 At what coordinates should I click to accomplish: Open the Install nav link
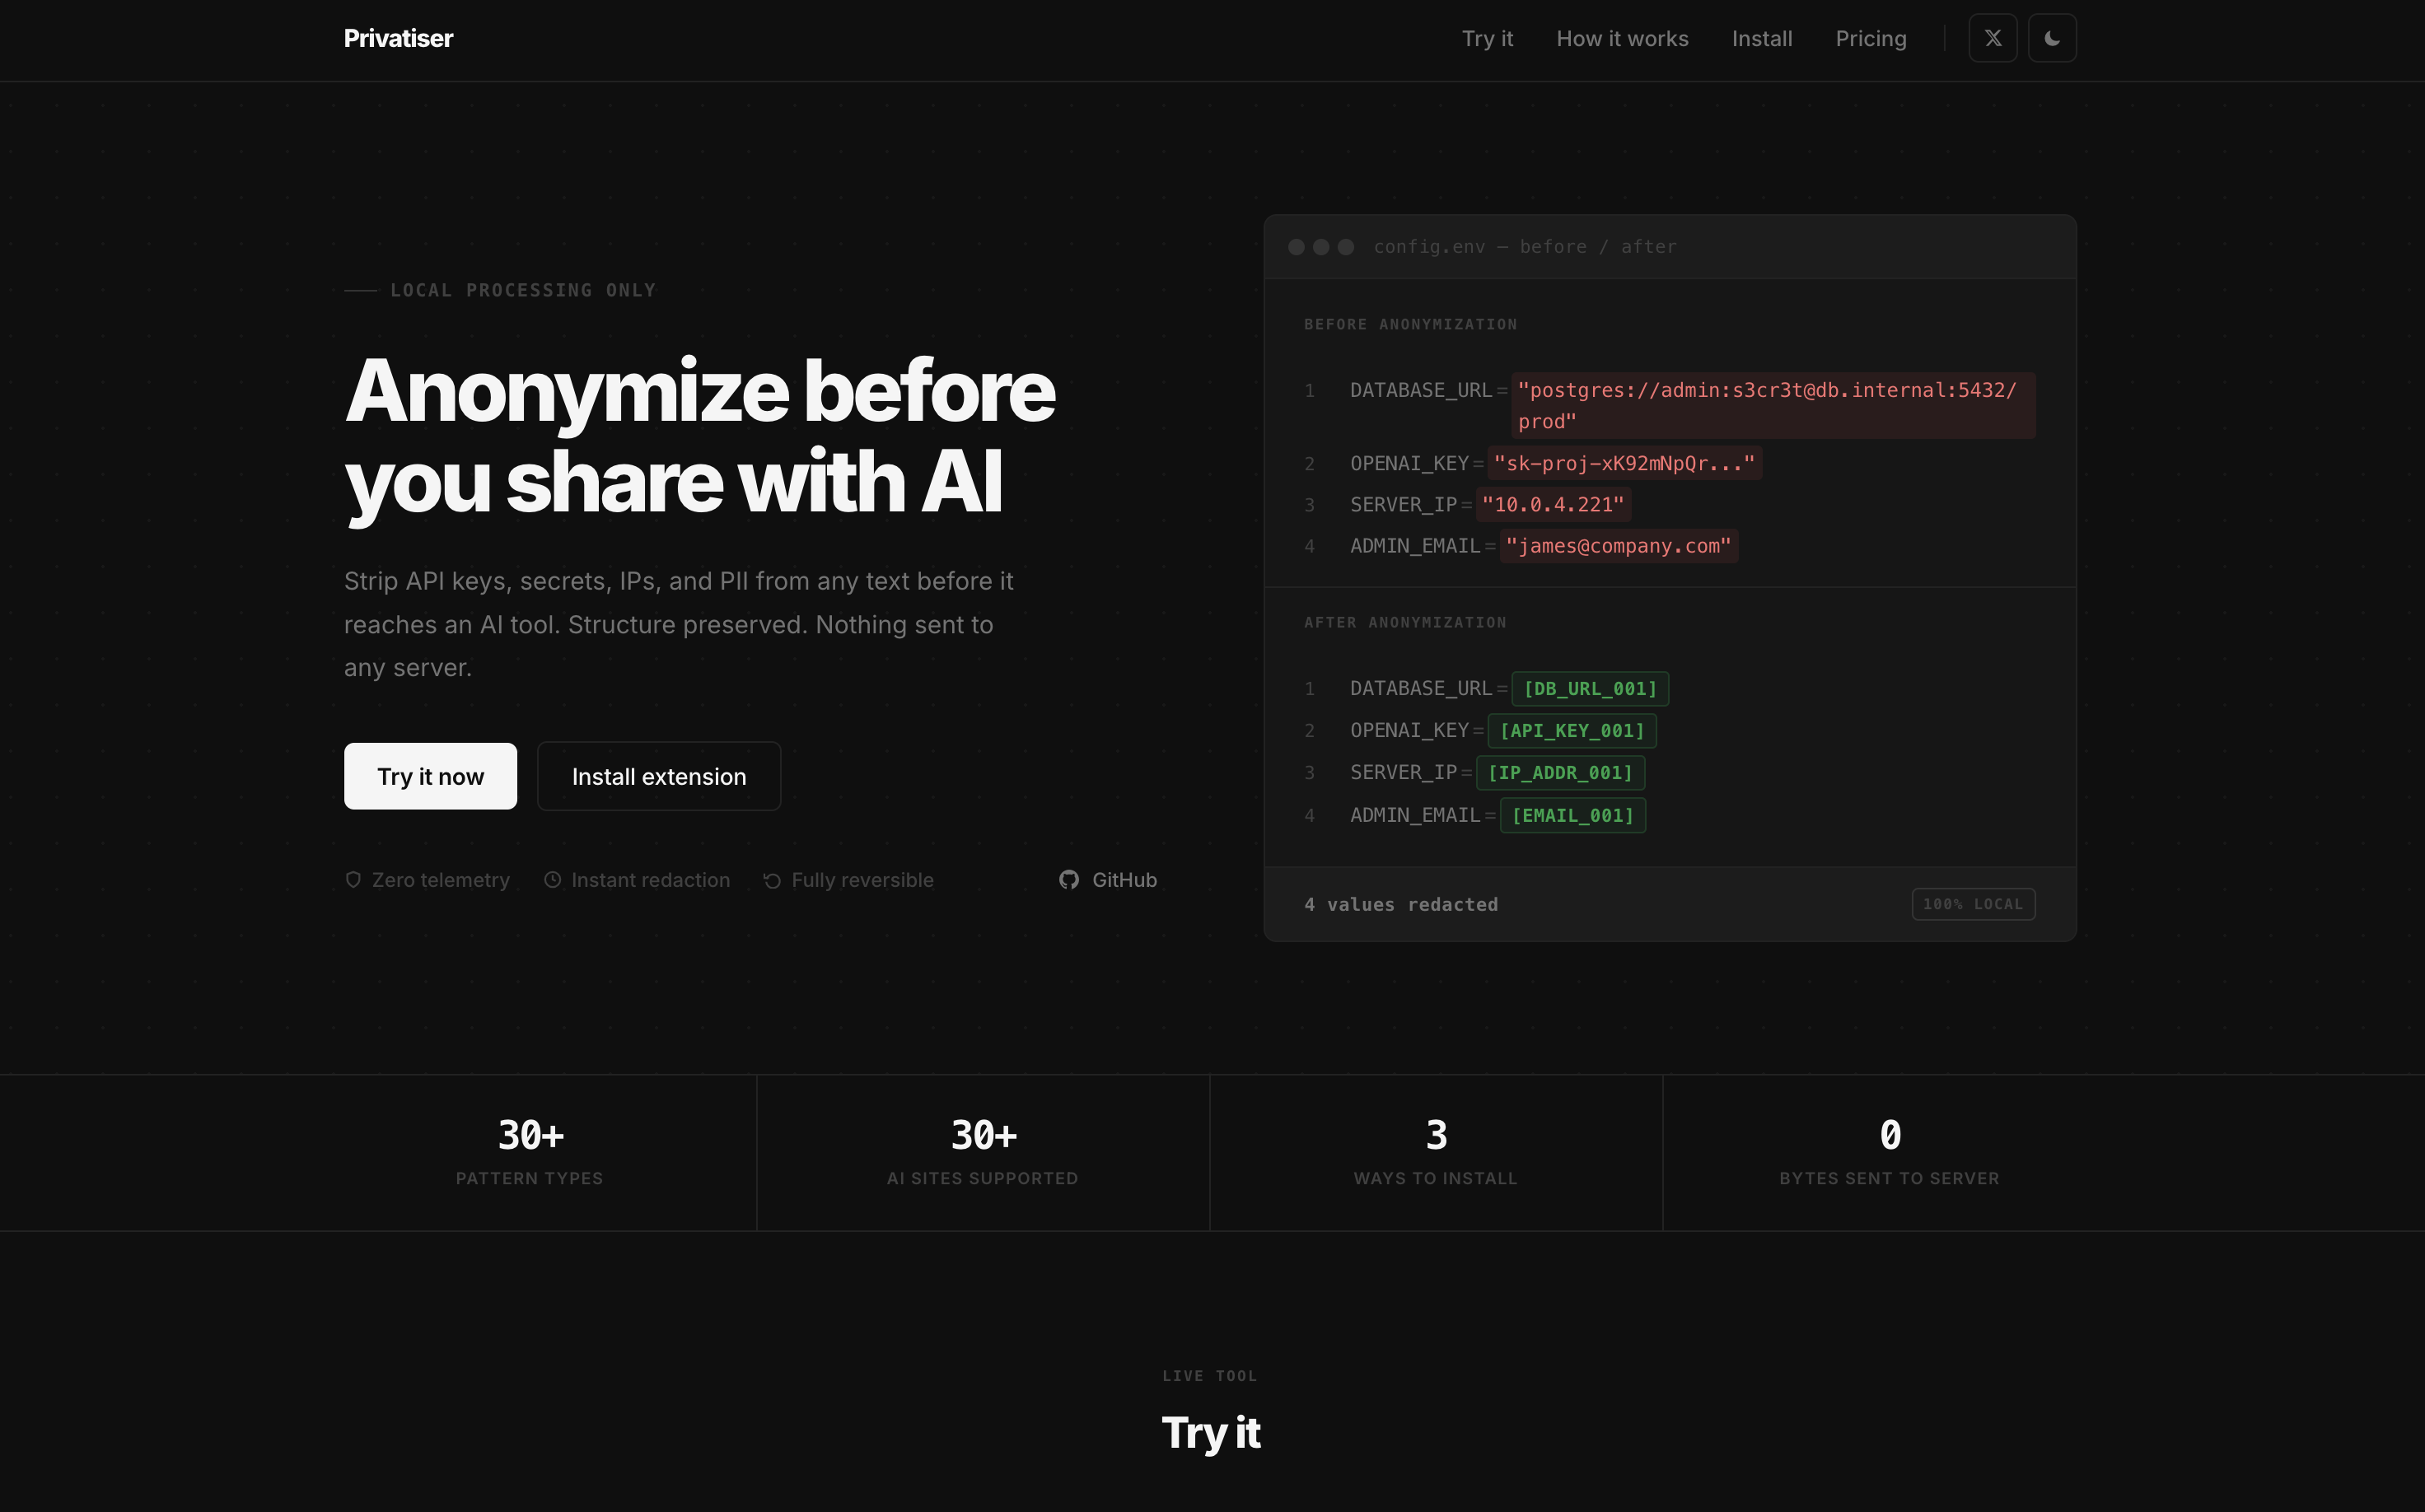[x=1761, y=38]
